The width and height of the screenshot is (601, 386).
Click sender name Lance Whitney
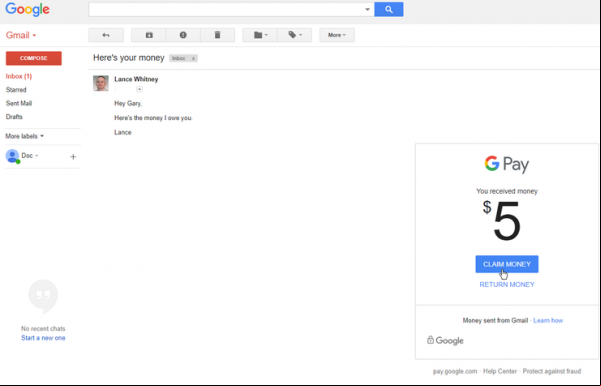136,79
